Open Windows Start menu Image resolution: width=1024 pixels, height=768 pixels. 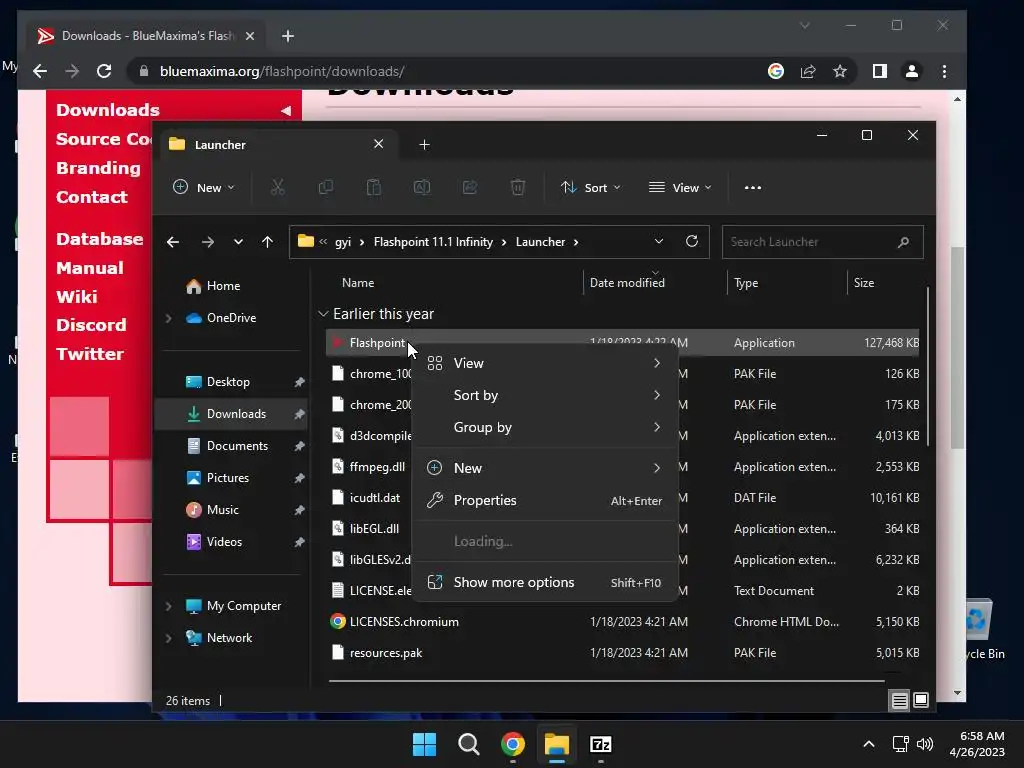coord(424,744)
